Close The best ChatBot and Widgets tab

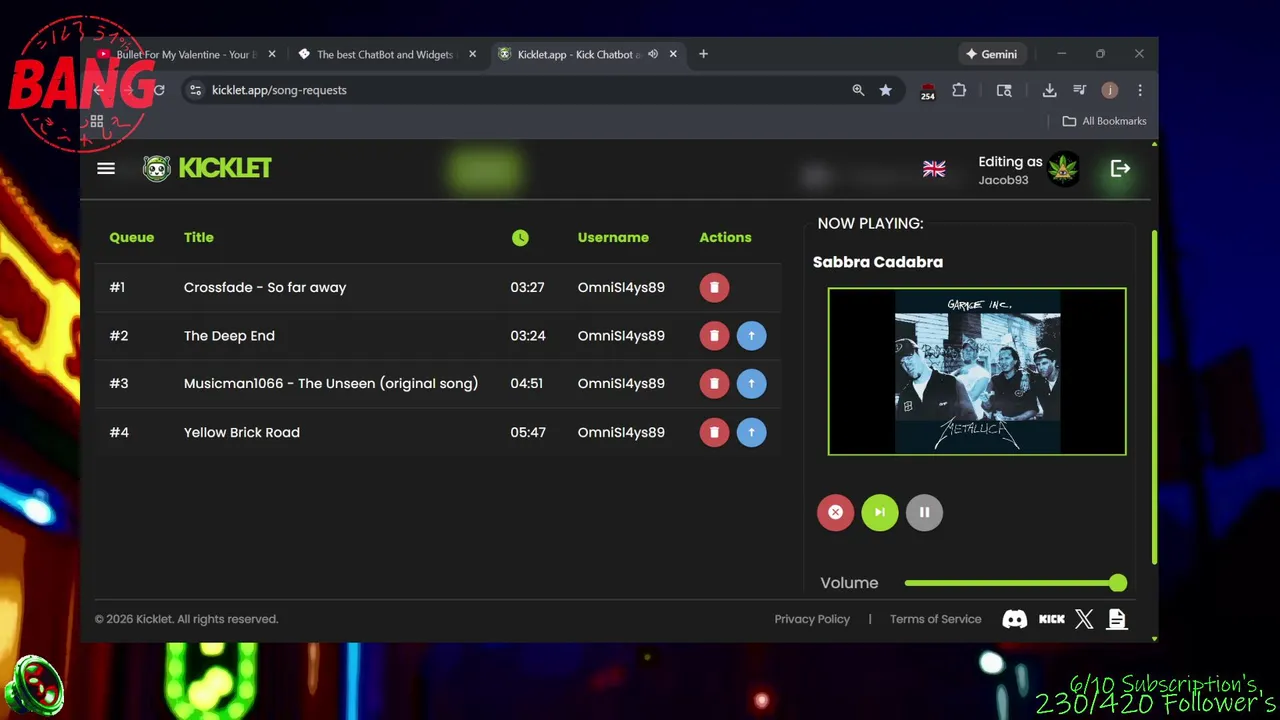click(472, 54)
